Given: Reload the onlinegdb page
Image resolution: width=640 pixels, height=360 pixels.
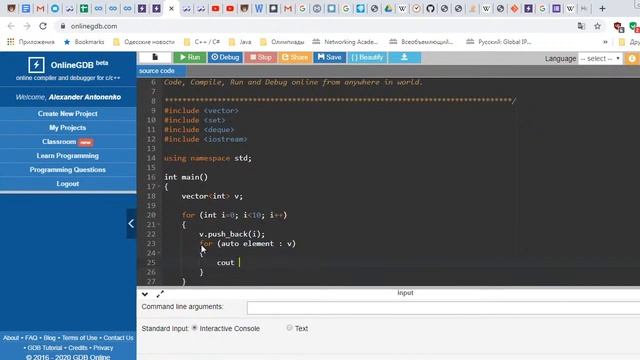Looking at the screenshot, I should (43, 26).
